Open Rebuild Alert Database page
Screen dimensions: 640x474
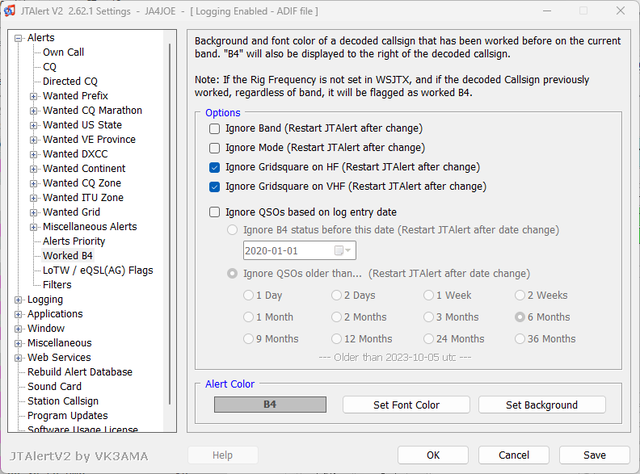[80, 372]
